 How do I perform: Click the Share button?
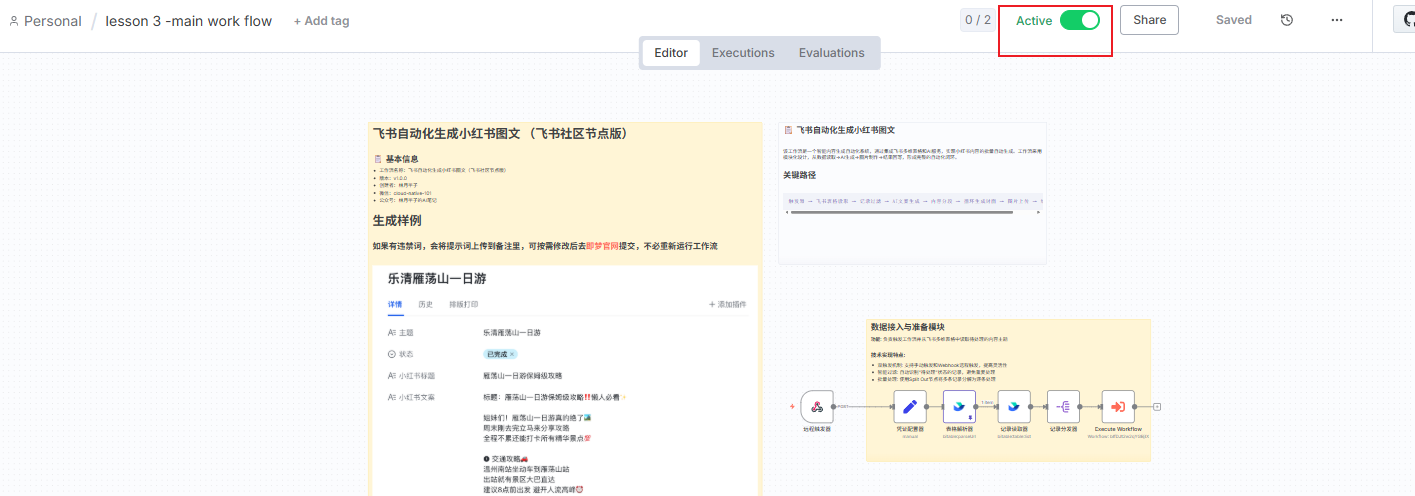click(1149, 20)
